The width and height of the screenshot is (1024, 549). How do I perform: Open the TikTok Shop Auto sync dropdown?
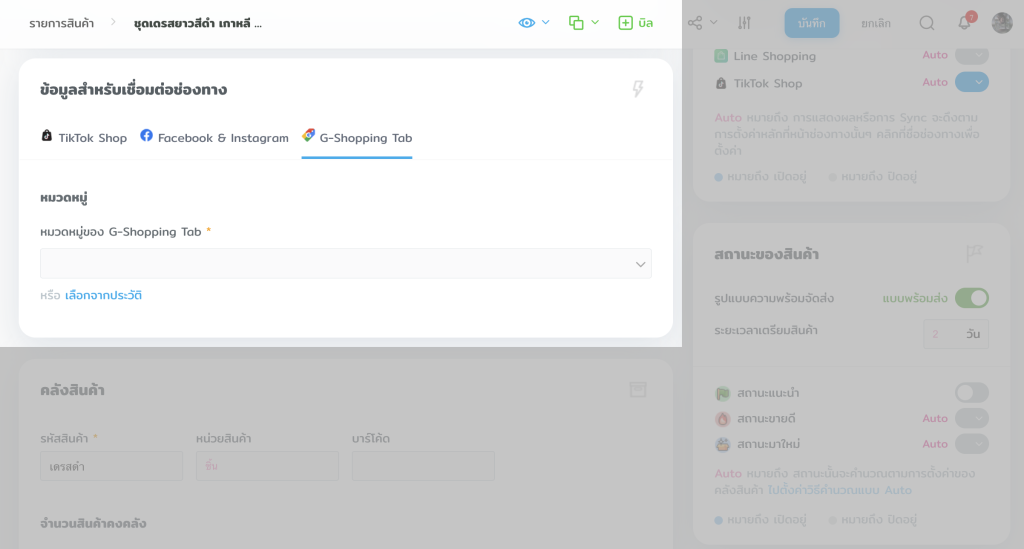coord(971,82)
